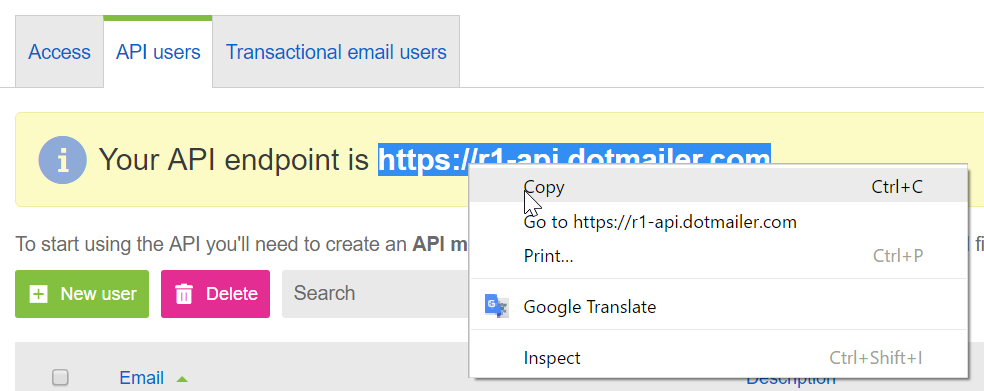Click the "Your API endpoint is" text
This screenshot has height=391, width=984.
pyautogui.click(x=234, y=159)
